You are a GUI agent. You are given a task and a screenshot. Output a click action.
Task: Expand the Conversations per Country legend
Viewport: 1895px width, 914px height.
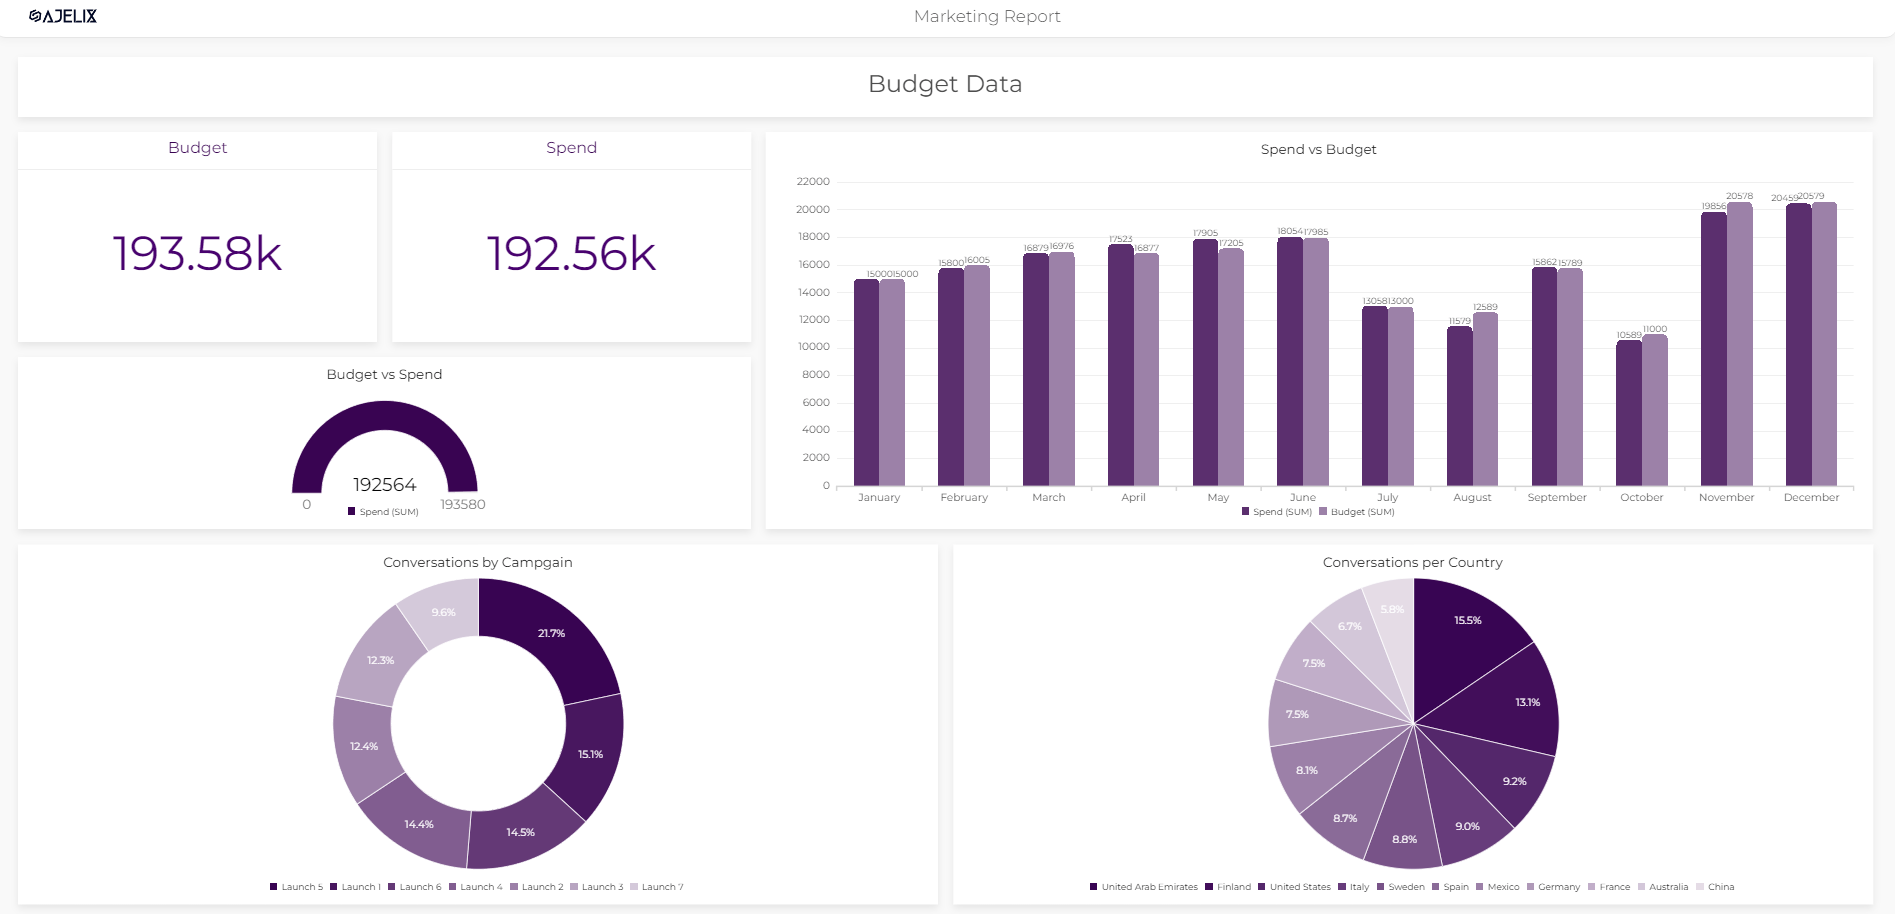1413,886
